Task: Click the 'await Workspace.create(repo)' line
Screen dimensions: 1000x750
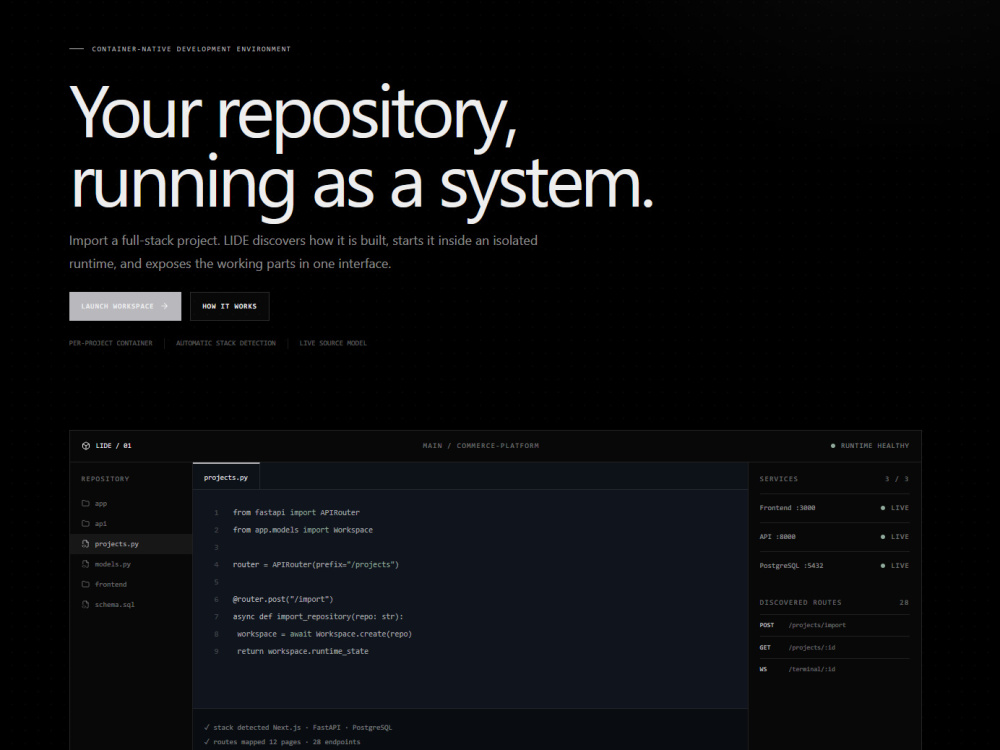Action: [x=324, y=634]
